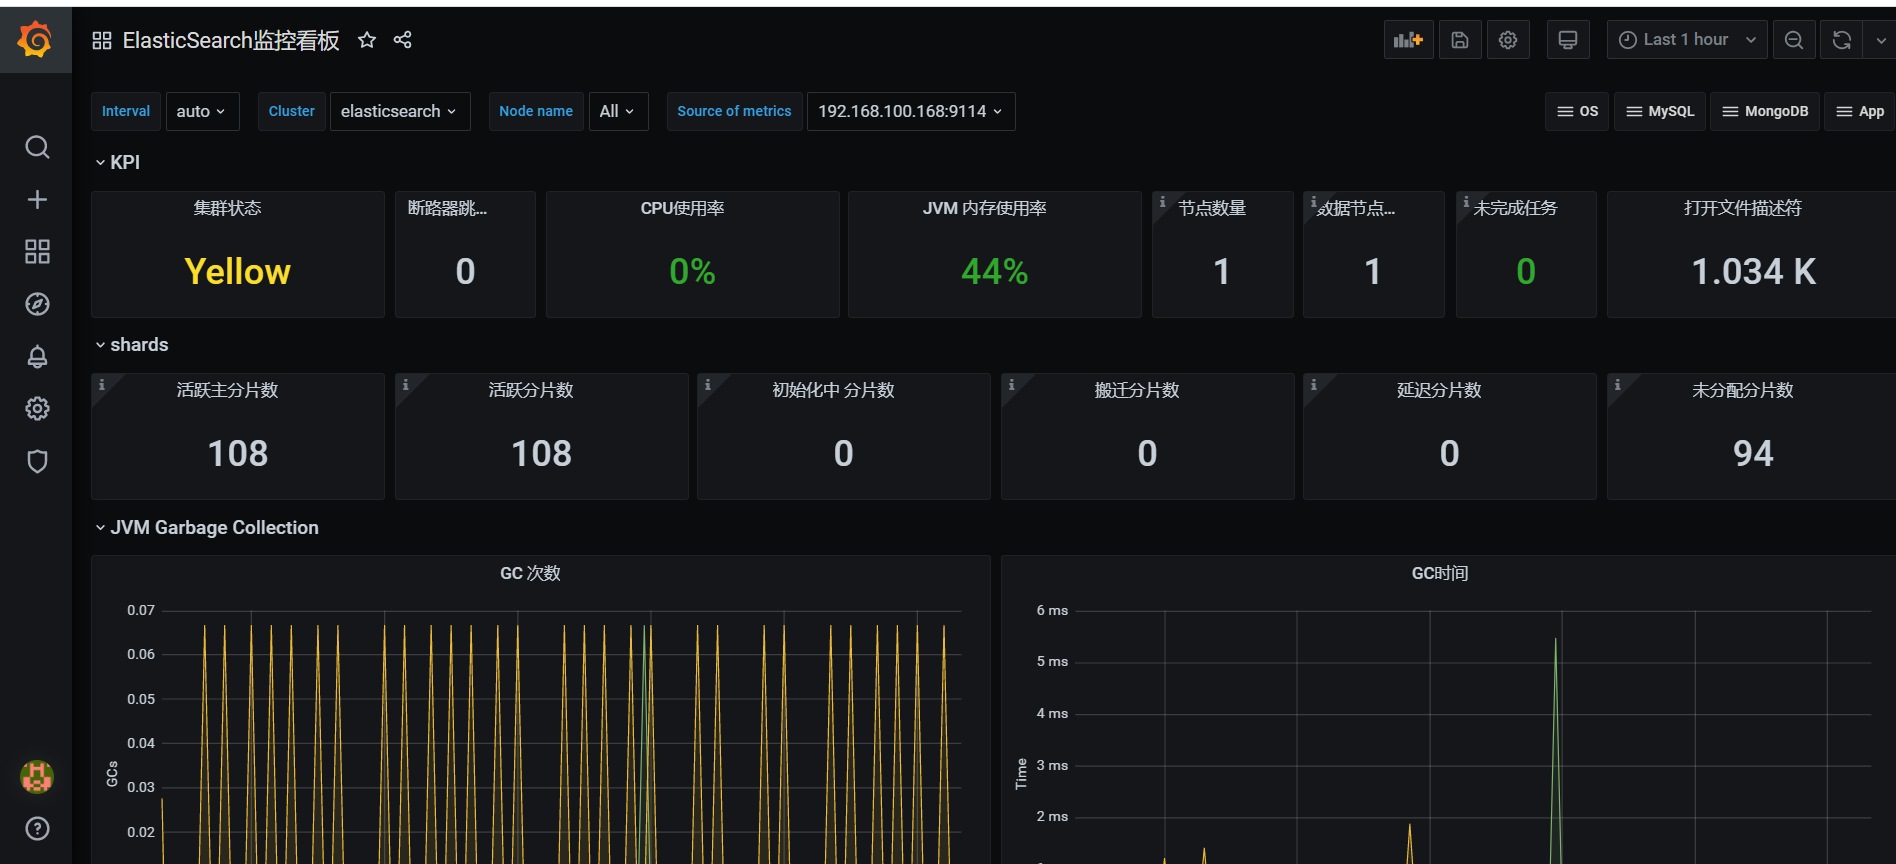Open the Grafana home logo

pos(35,40)
